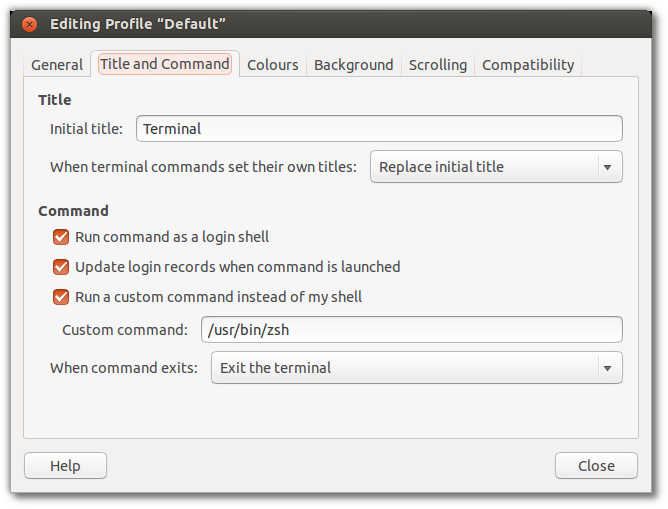Click the Run command as a login shell label
The width and height of the screenshot is (668, 509).
pos(172,237)
